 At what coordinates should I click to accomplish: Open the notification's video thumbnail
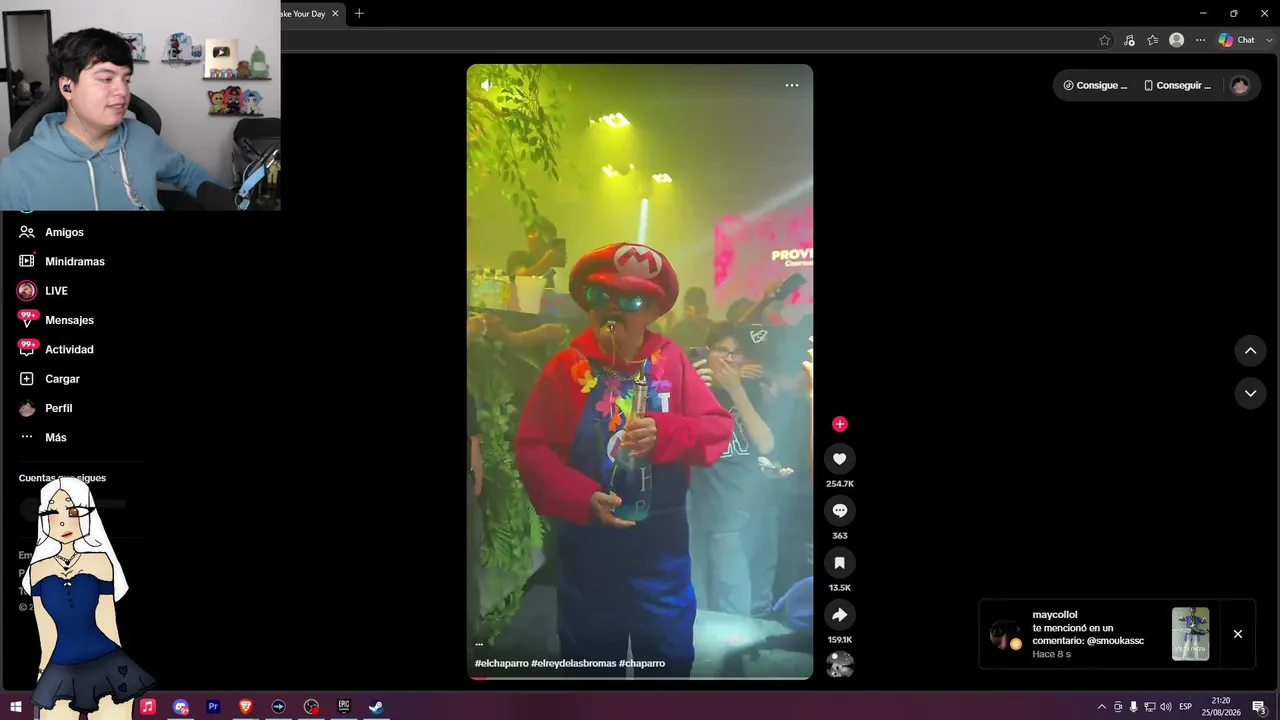pos(1190,634)
